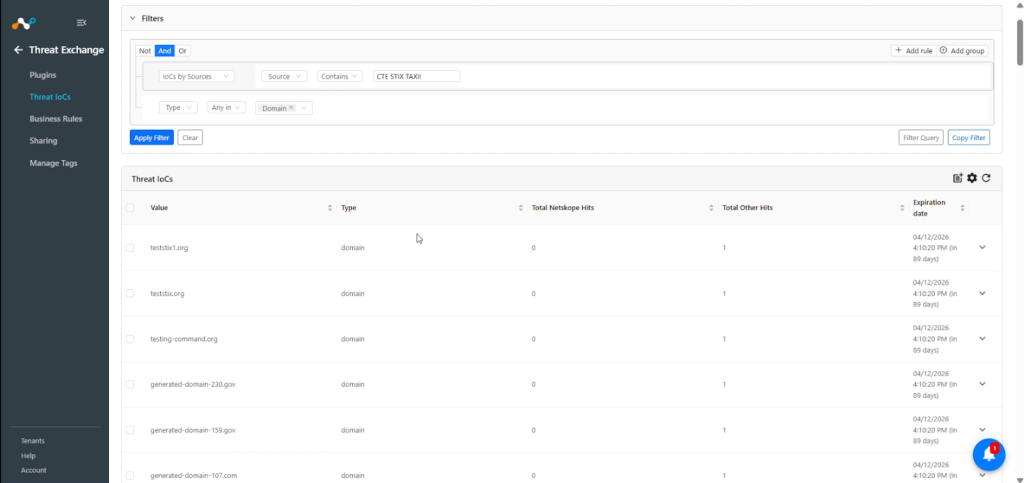Check the generated-domain-230.gov row checkbox
Image resolution: width=1024 pixels, height=483 pixels.
point(130,384)
